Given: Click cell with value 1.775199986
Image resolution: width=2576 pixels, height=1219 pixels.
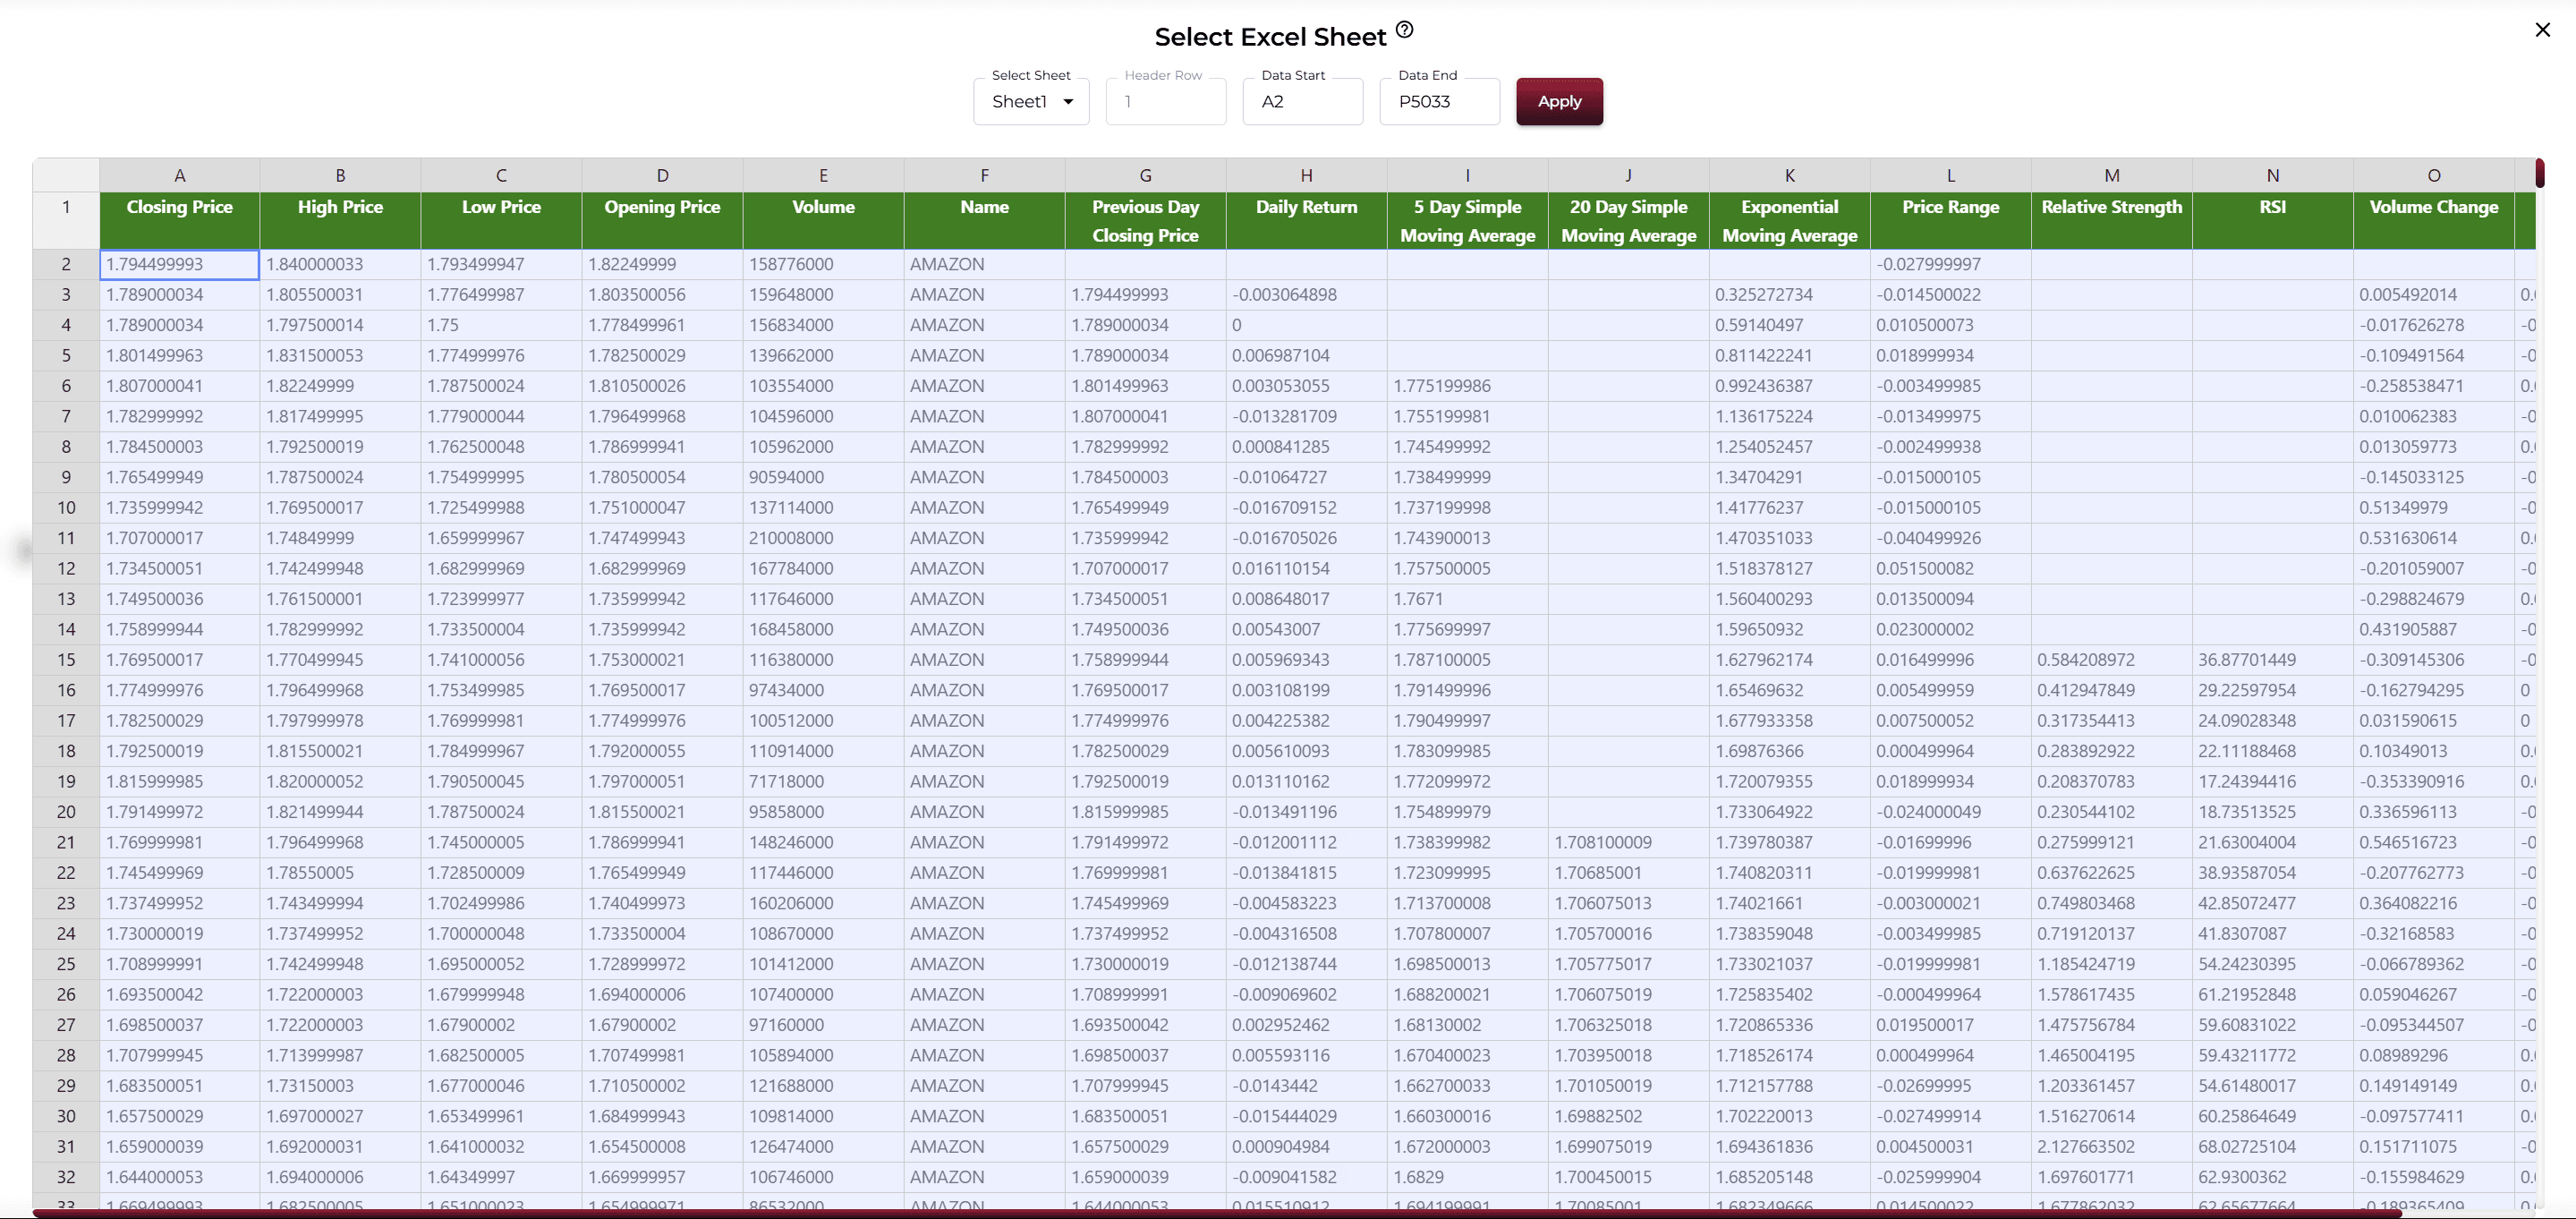Looking at the screenshot, I should click(x=1468, y=386).
